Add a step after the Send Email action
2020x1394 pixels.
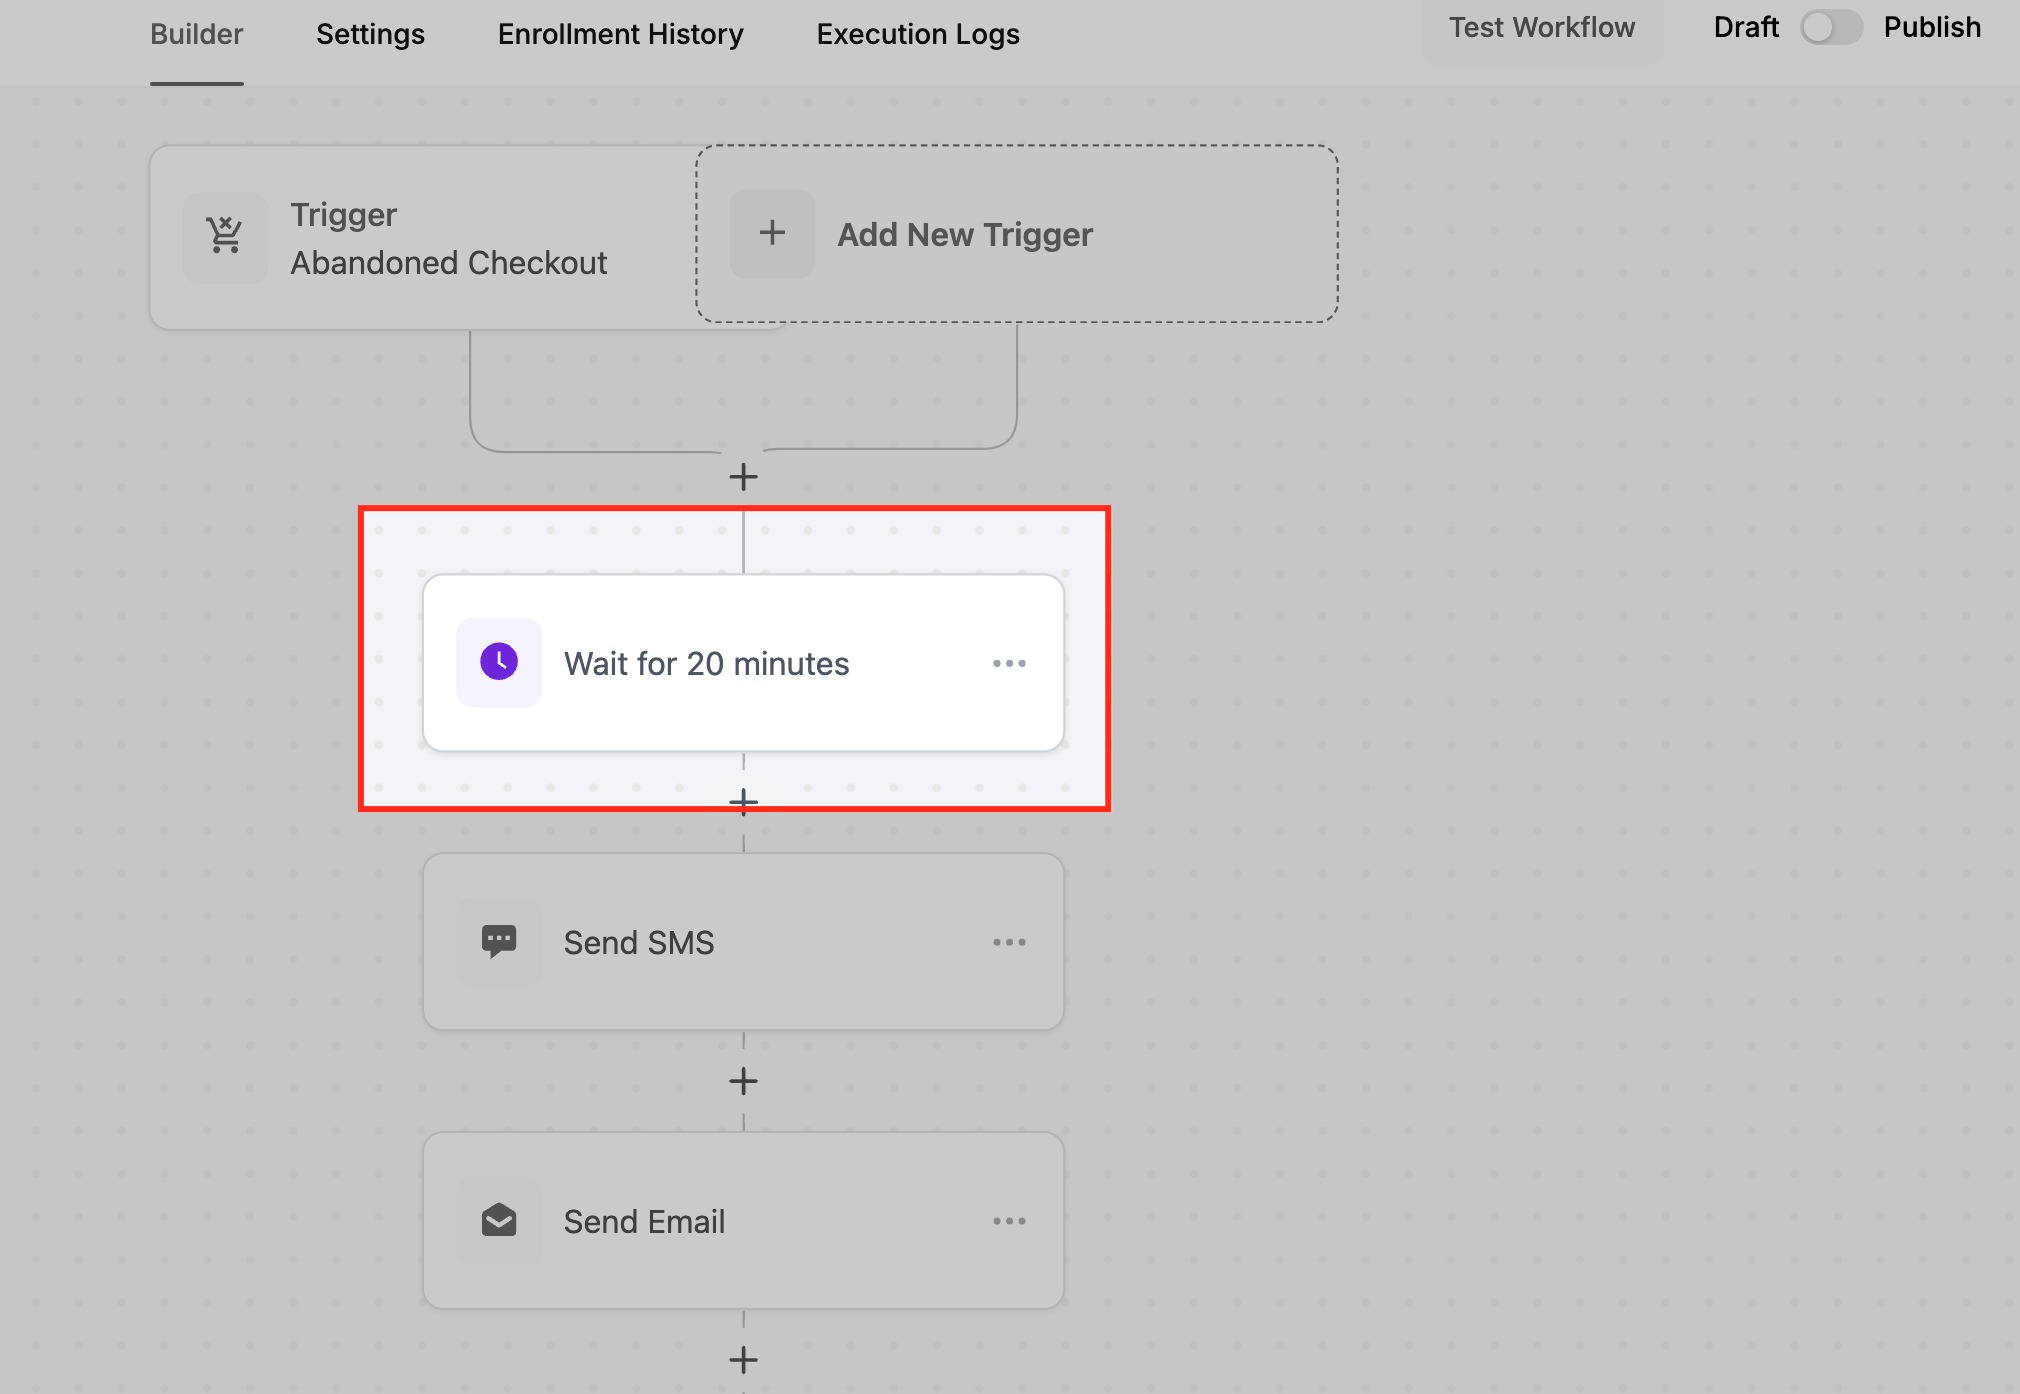tap(743, 1360)
